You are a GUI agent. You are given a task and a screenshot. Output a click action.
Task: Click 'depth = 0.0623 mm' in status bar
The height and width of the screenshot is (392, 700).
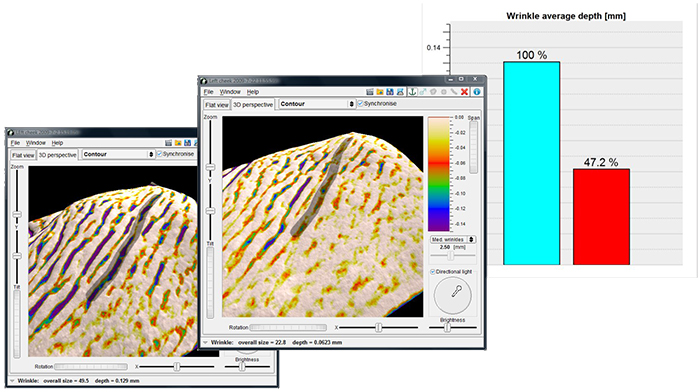pos(317,342)
